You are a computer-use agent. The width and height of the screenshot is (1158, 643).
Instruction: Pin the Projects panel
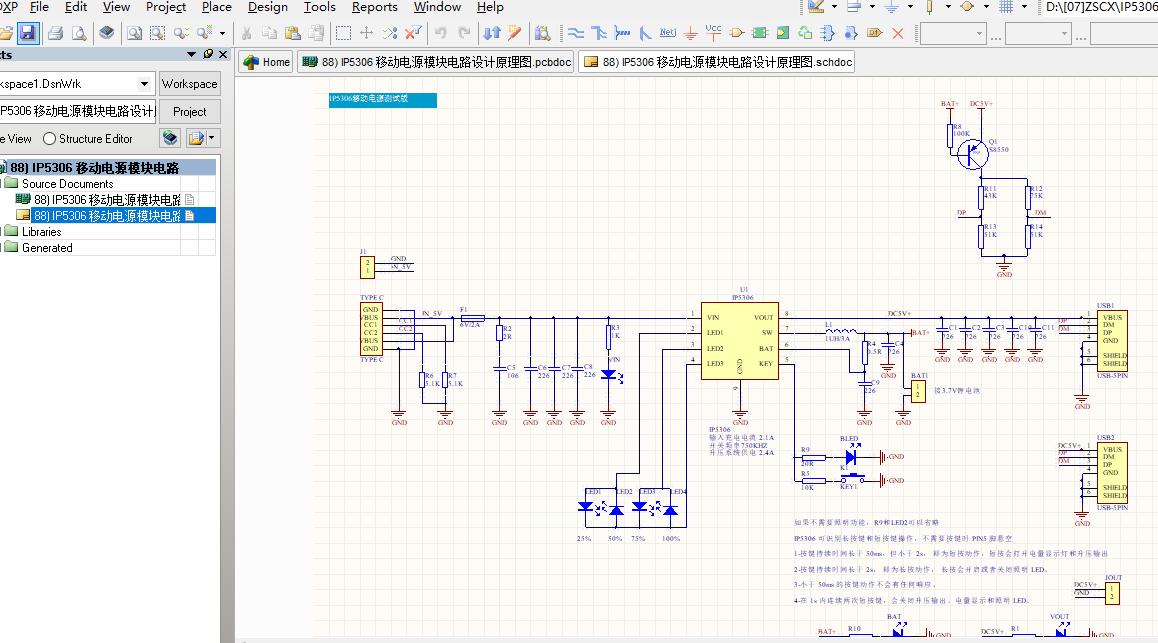coord(207,54)
